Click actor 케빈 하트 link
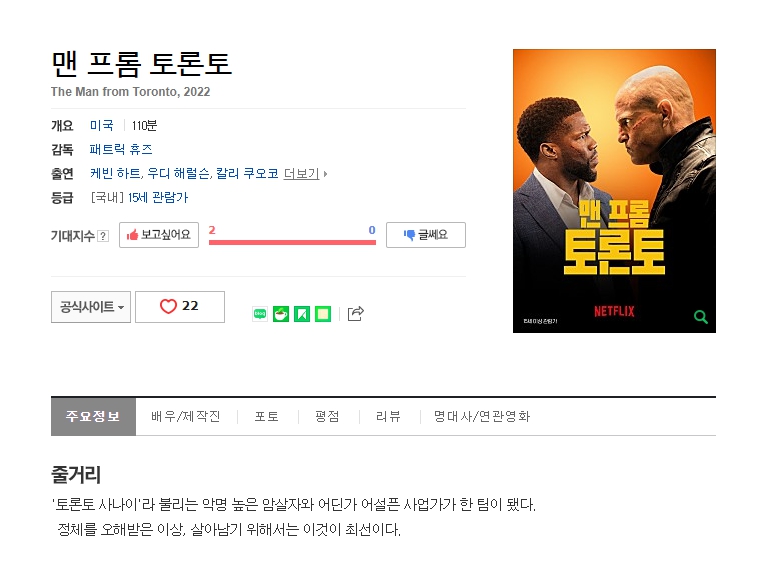Image resolution: width=759 pixels, height=563 pixels. 115,173
